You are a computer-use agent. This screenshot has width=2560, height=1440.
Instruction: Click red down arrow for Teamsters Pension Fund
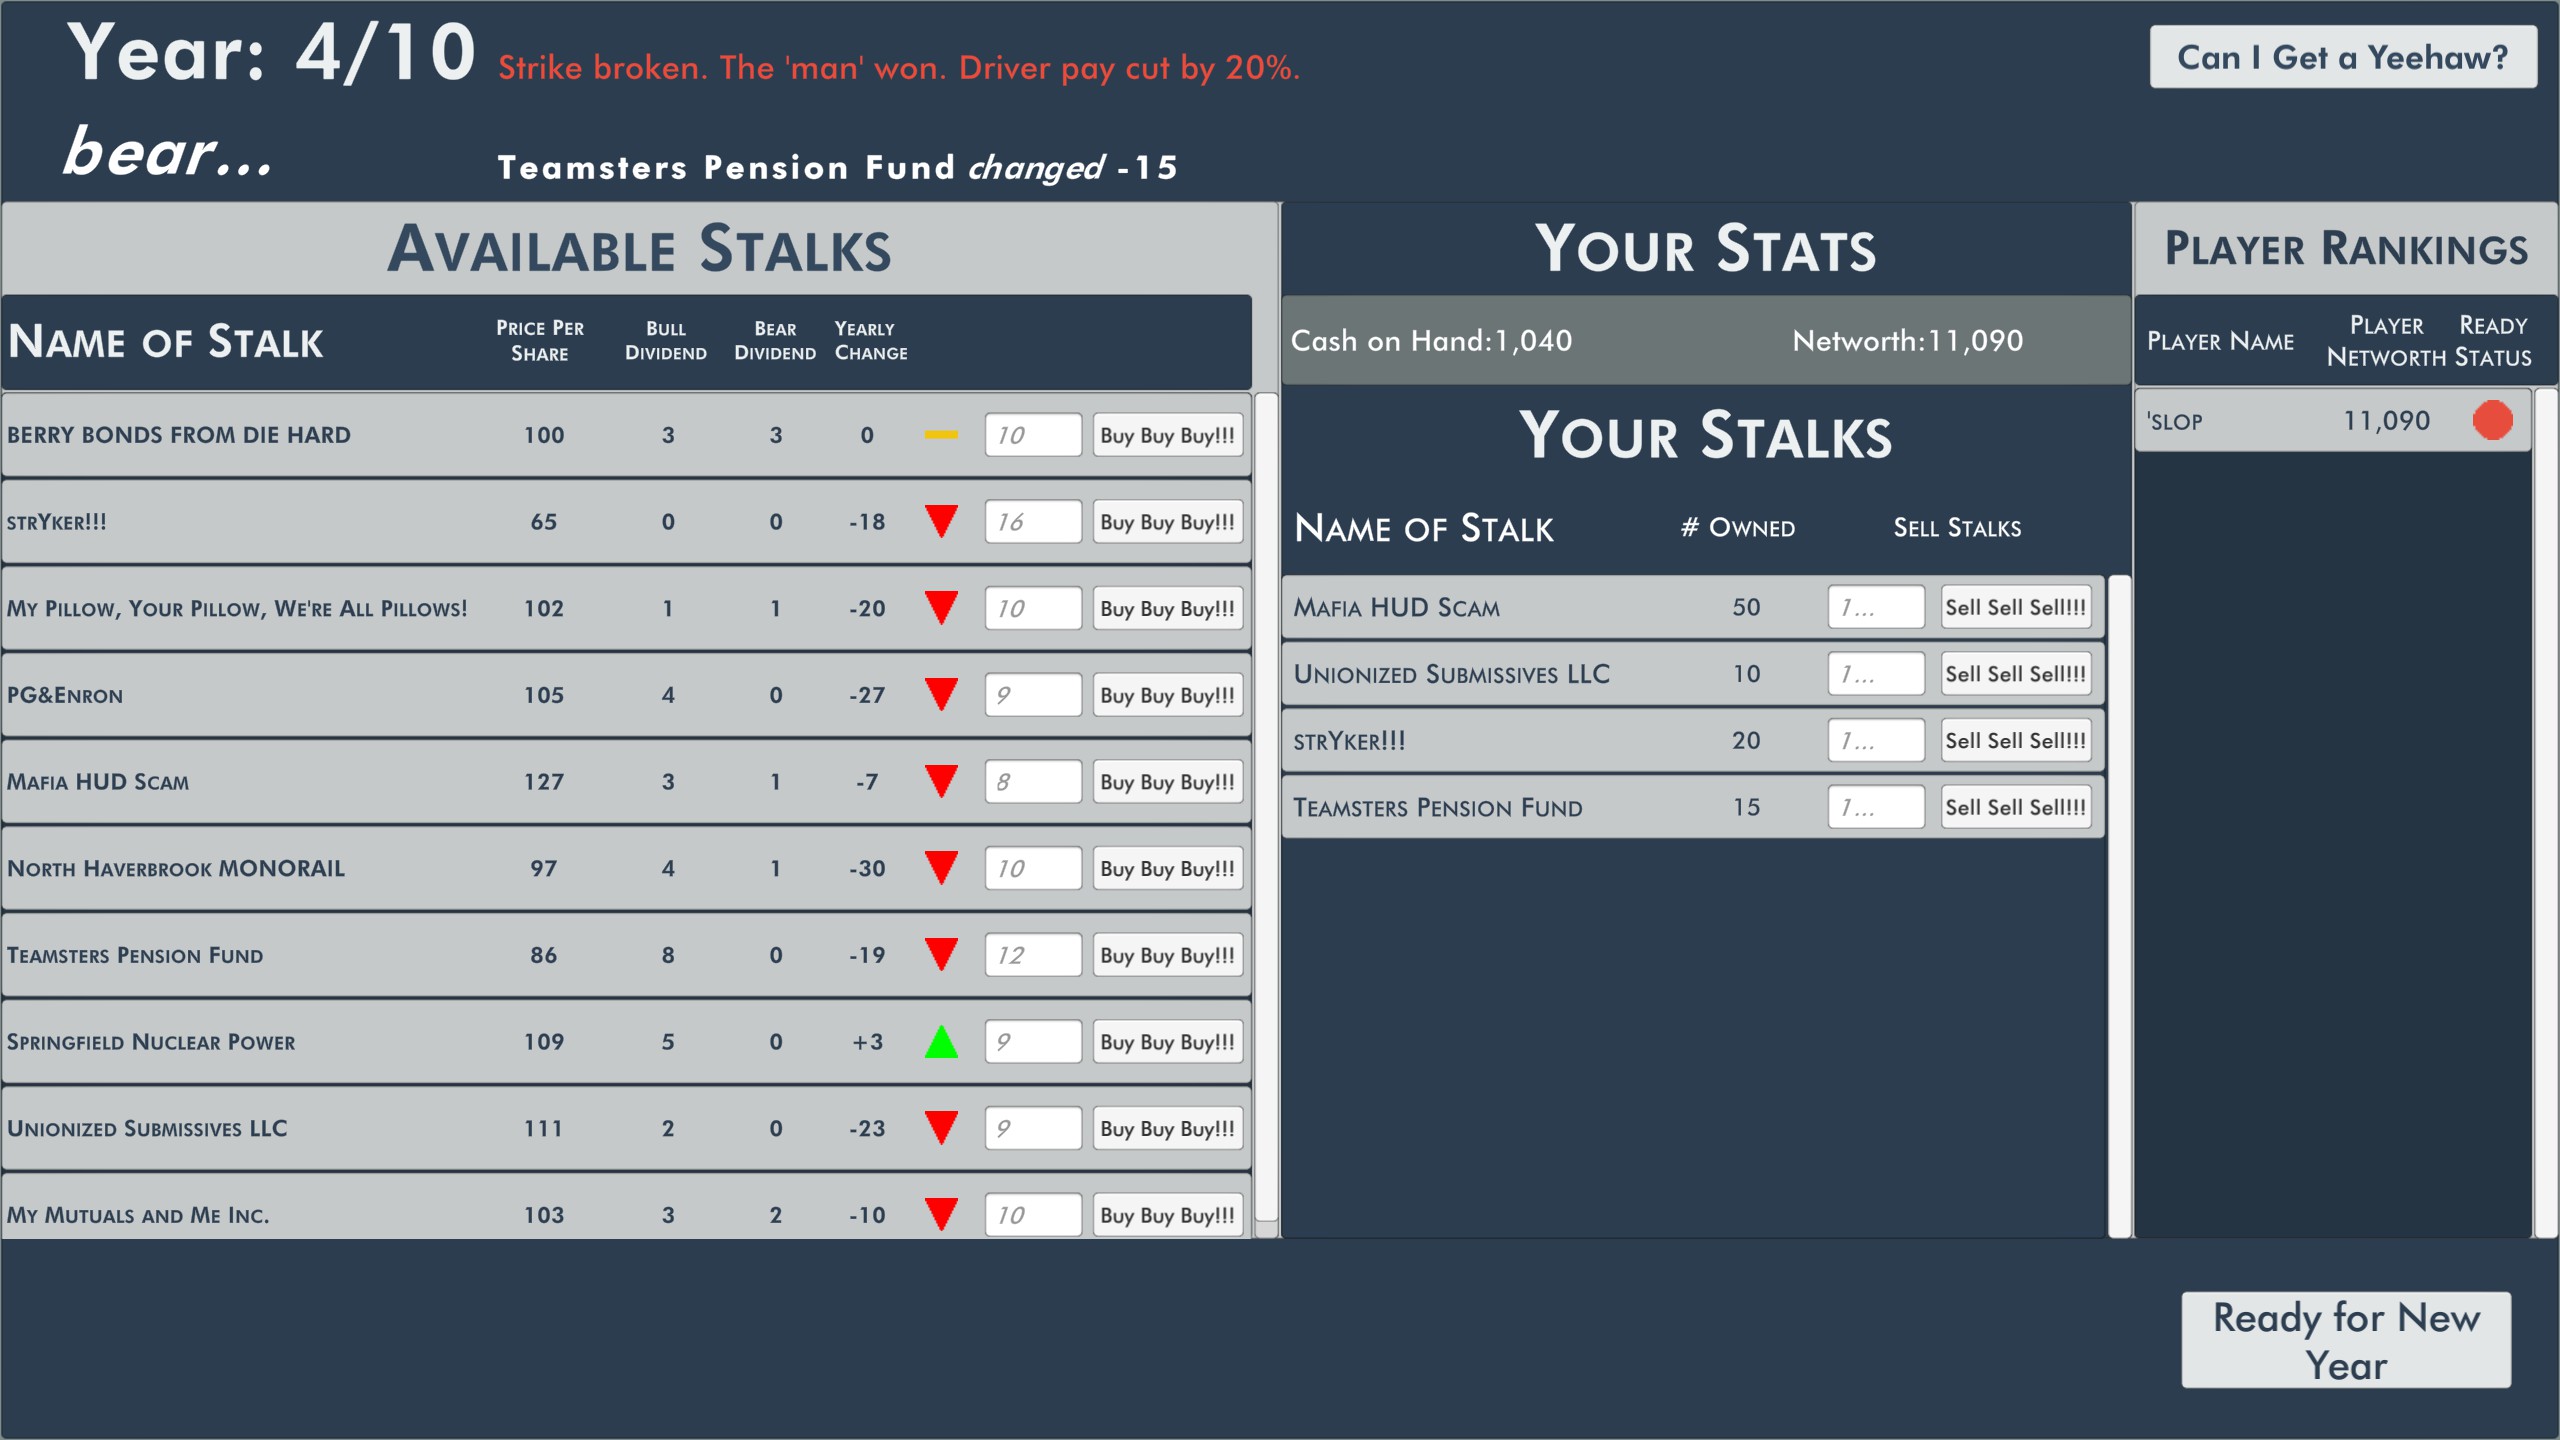941,954
